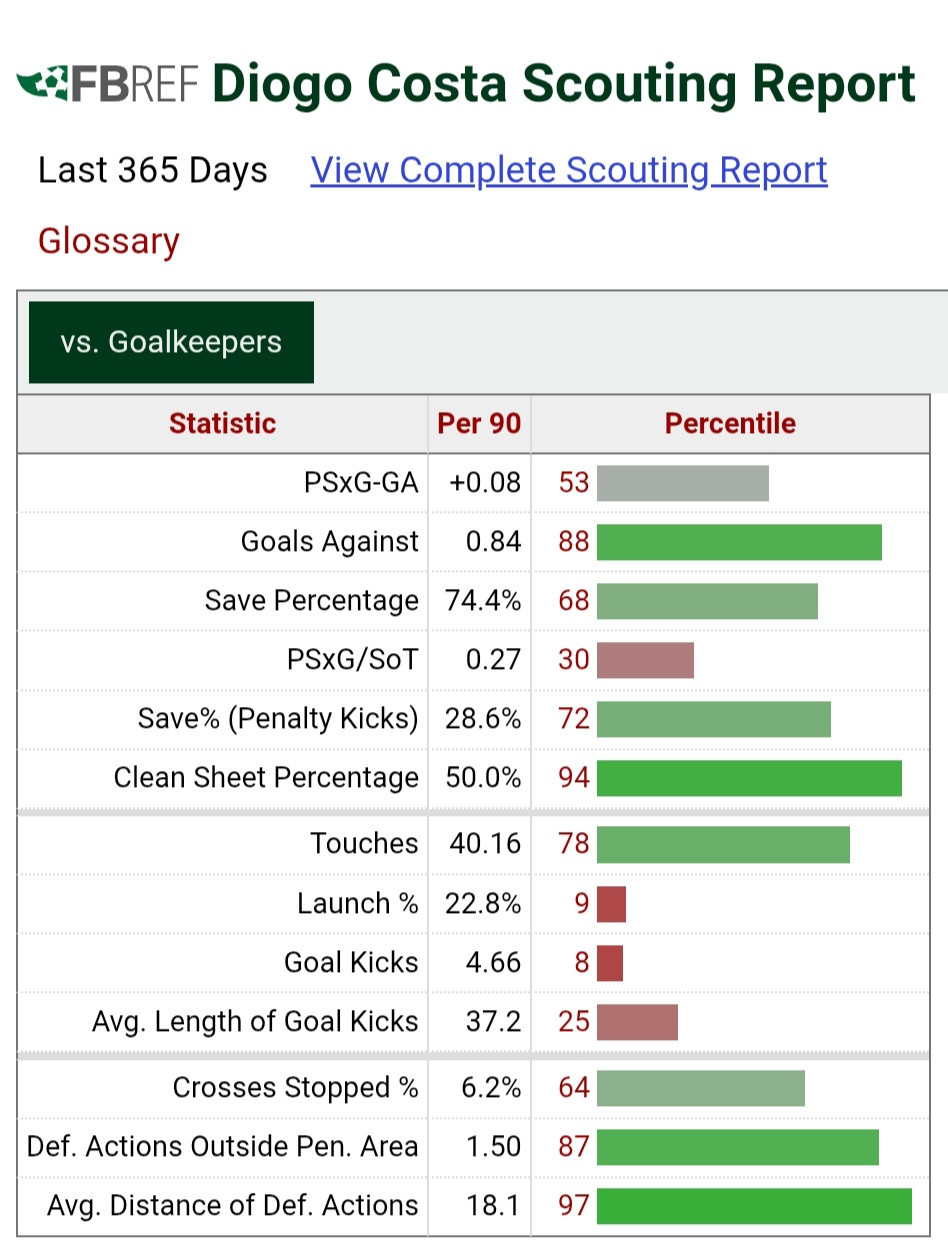Click the Per 90 column header
Screen dimensions: 948x1245
coord(479,423)
